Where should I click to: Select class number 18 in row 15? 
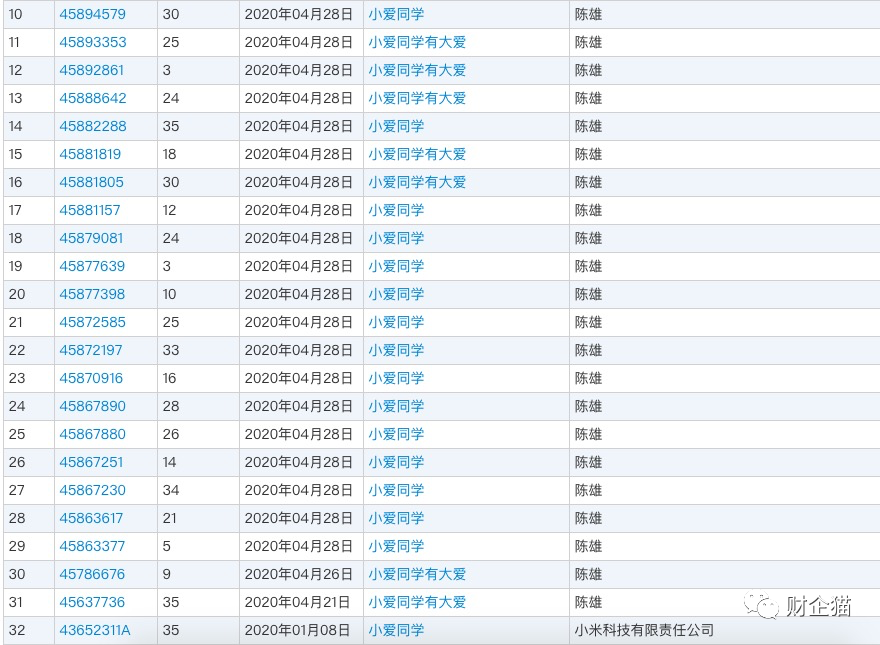(169, 154)
